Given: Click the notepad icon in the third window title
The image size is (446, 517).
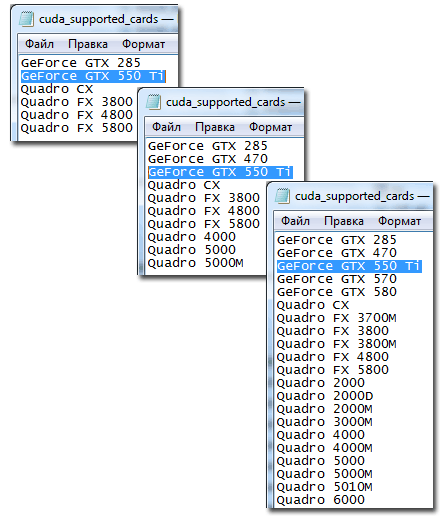Looking at the screenshot, I should (x=282, y=196).
